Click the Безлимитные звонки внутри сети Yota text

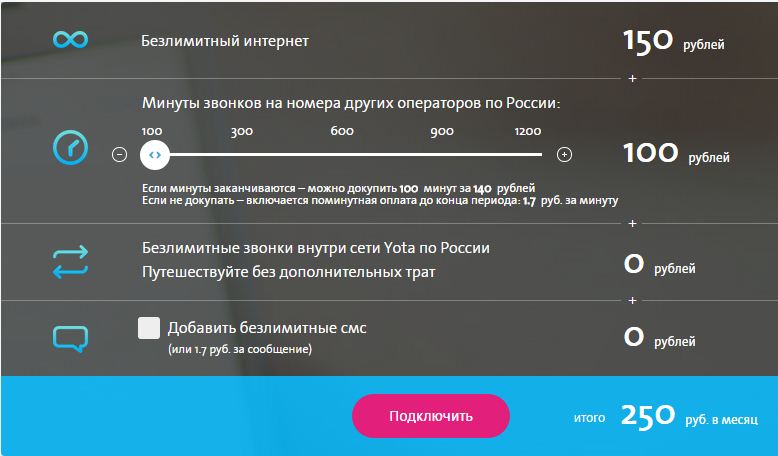click(316, 248)
